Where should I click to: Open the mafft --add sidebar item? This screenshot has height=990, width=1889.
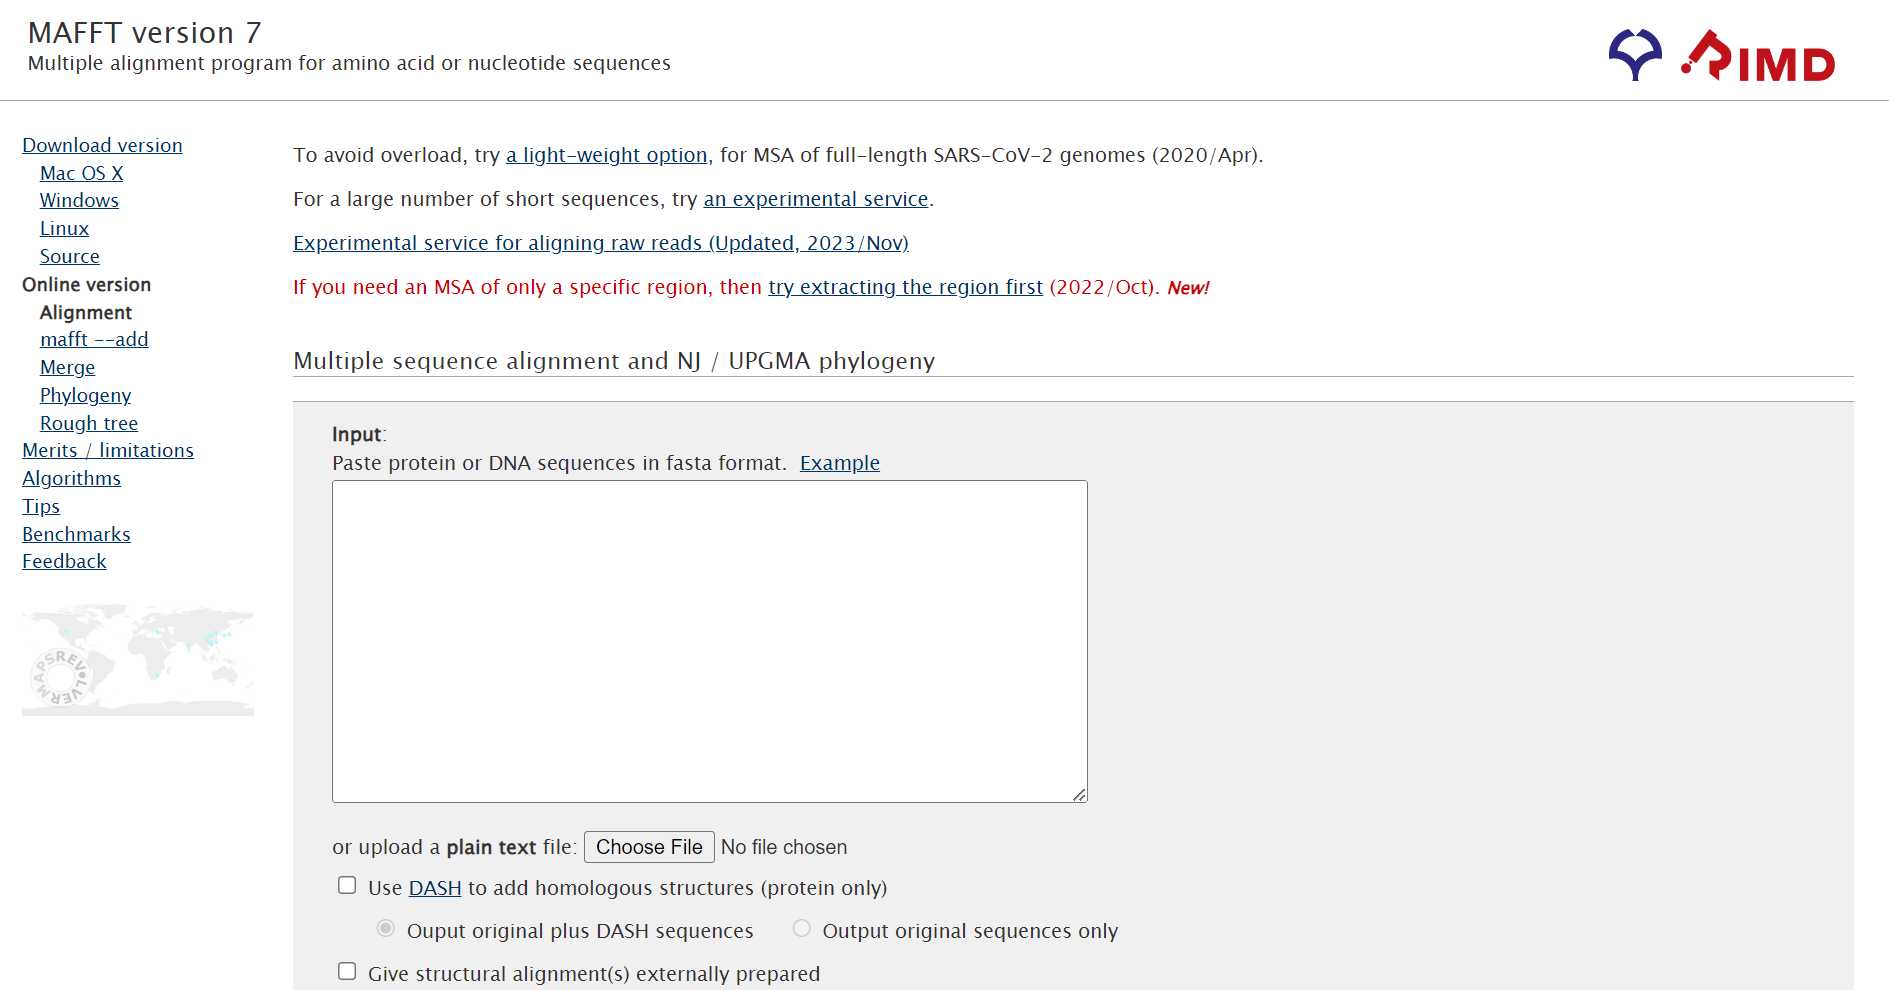tap(94, 339)
